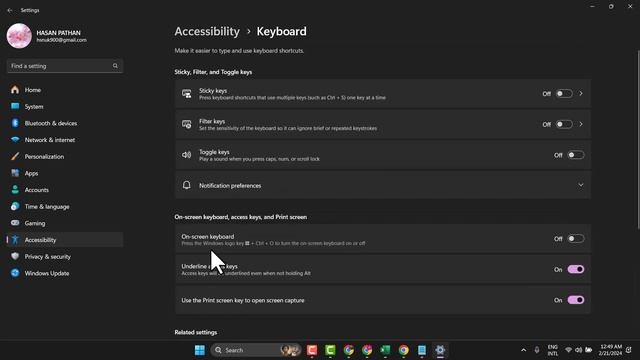Click the Accessibility figure icon in sidebar
This screenshot has width=640, height=360.
coord(15,240)
